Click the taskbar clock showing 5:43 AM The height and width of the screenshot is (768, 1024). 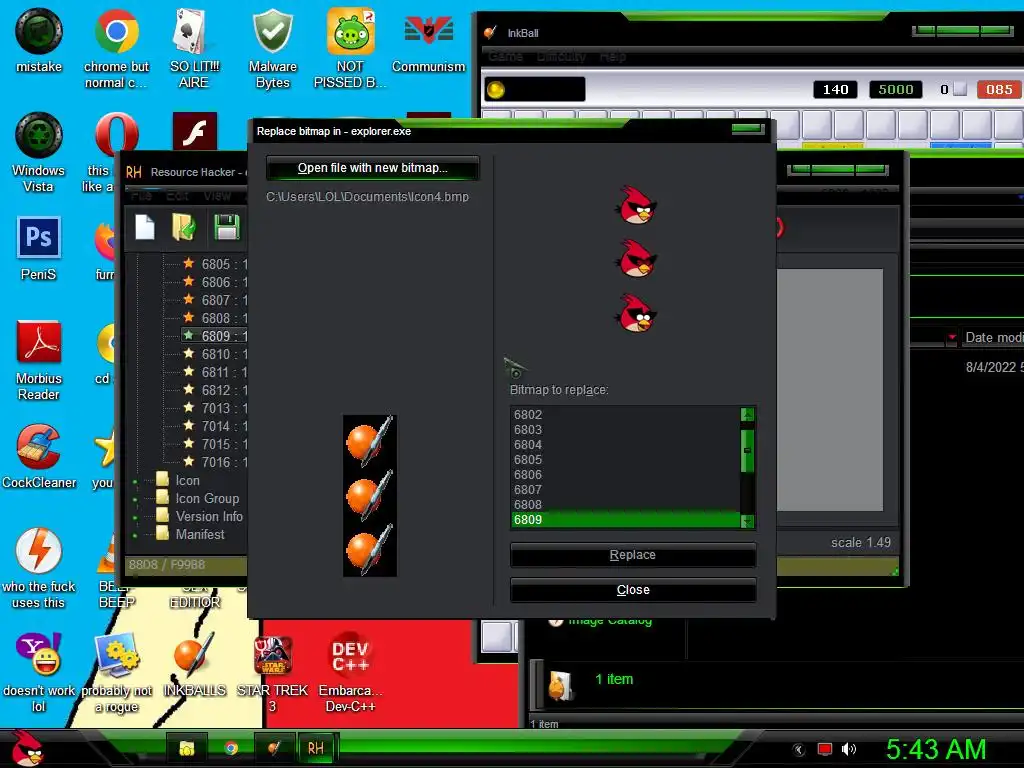[936, 749]
